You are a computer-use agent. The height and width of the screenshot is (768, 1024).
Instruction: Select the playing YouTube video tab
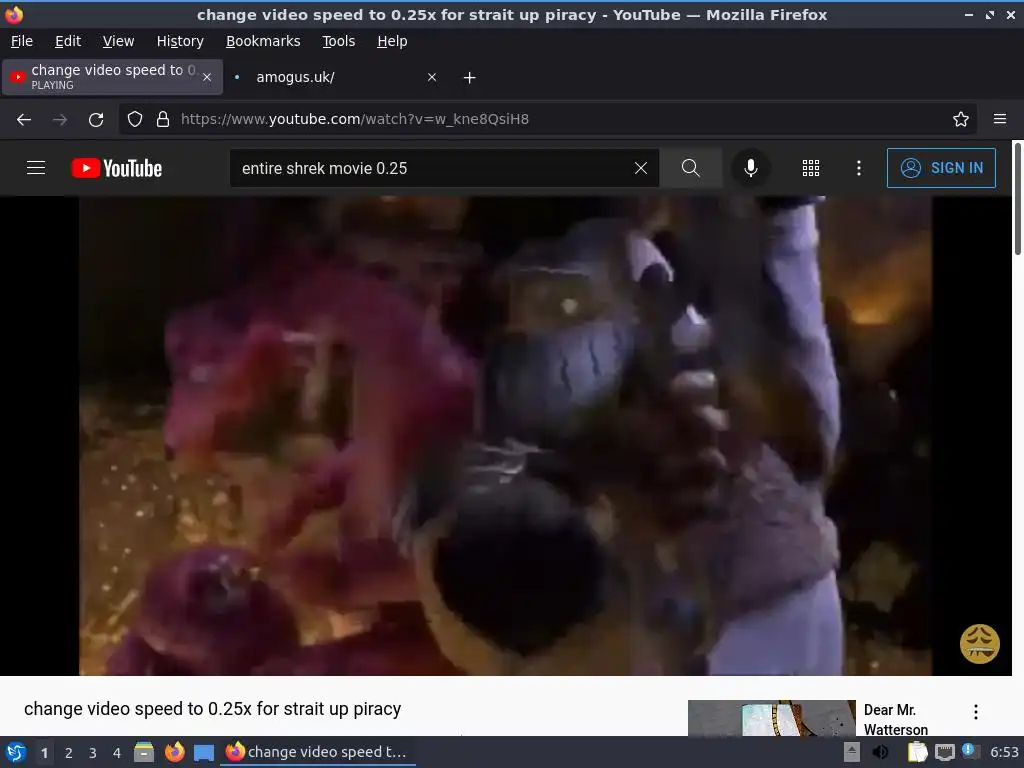[x=112, y=77]
